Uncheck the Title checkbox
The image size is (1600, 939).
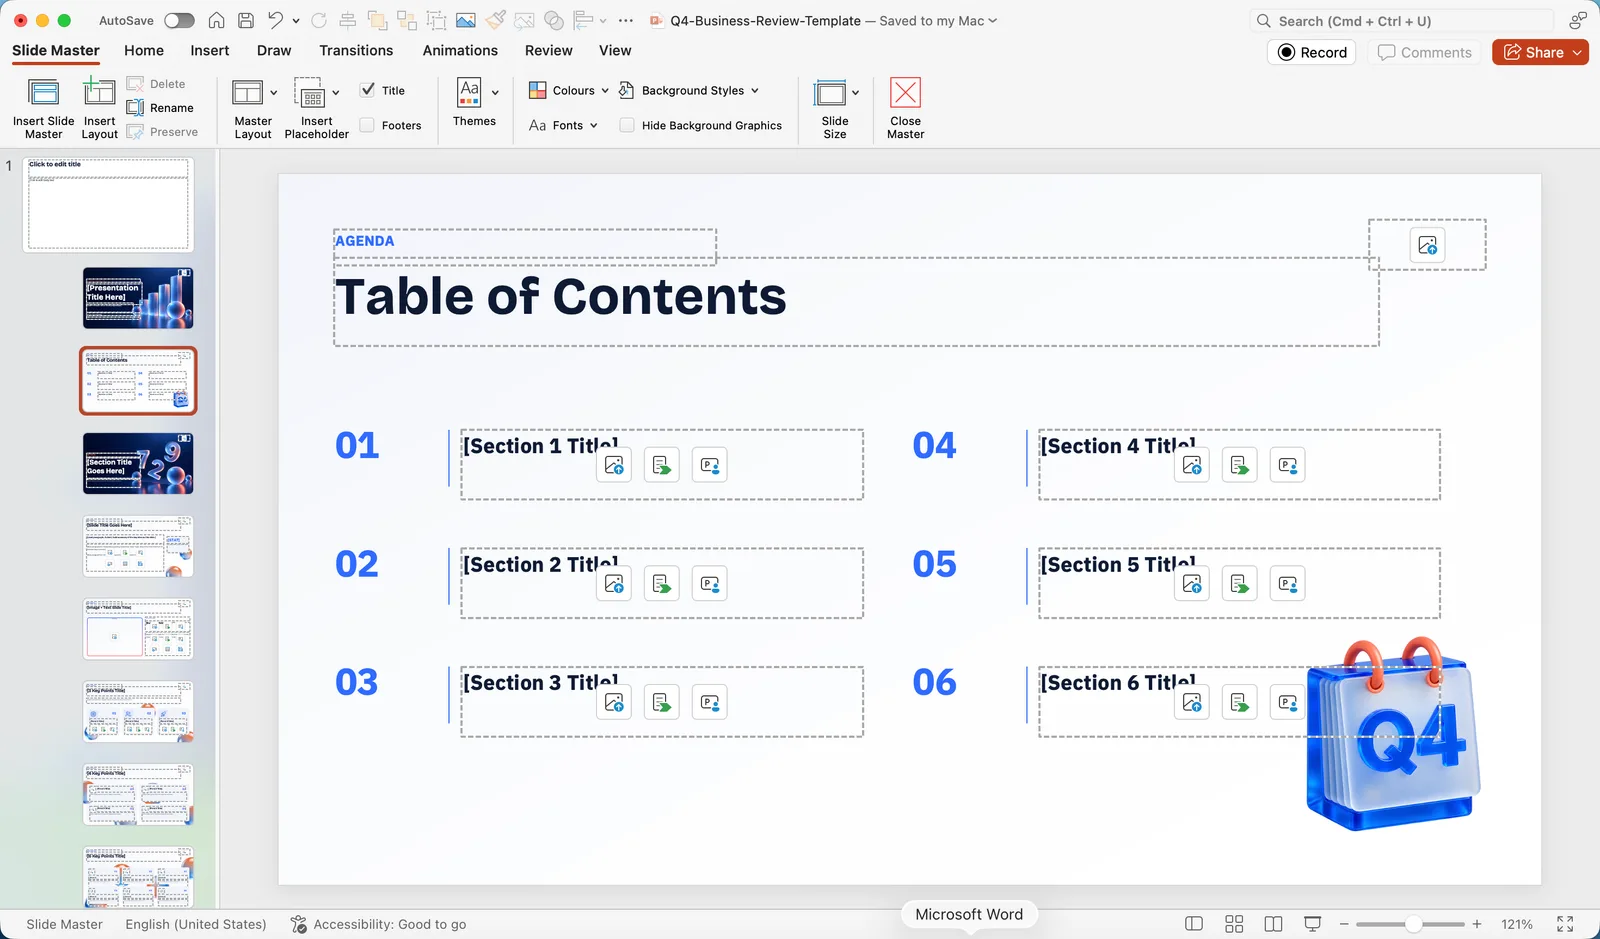click(x=368, y=90)
